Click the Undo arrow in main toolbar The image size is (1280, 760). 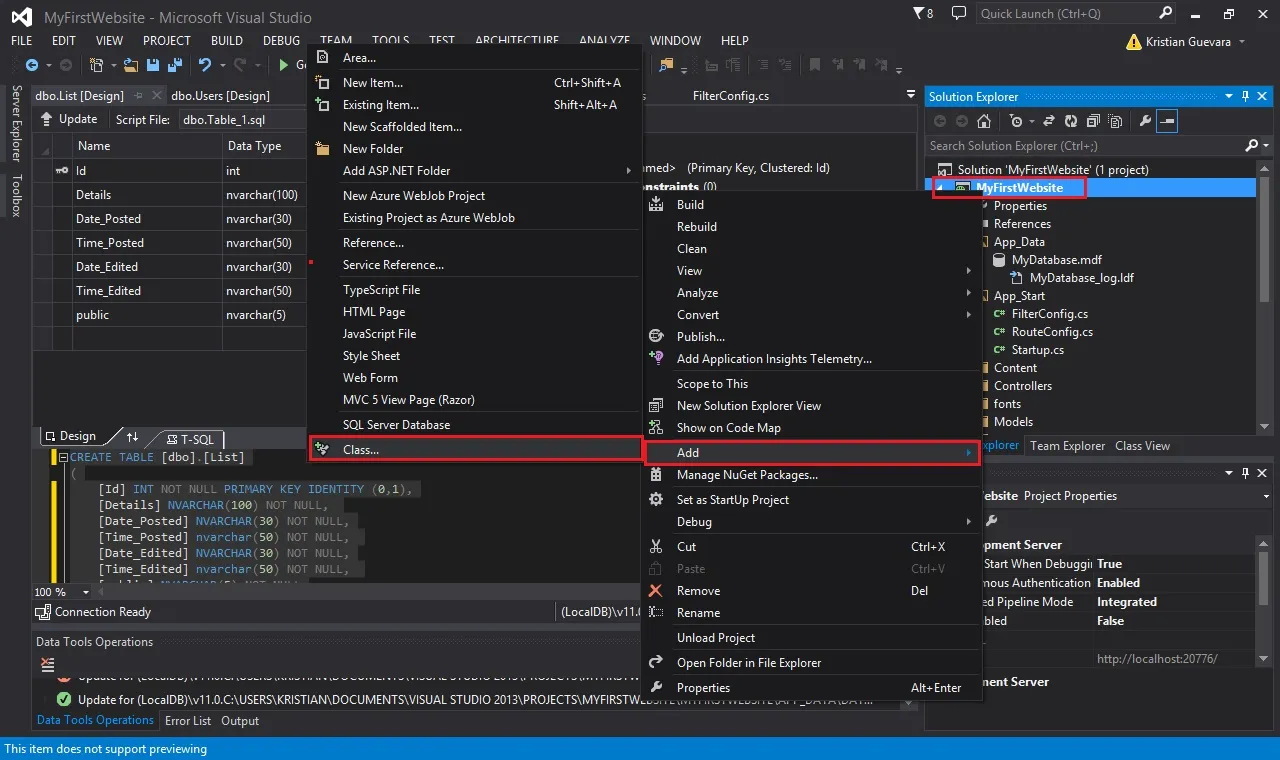pos(204,65)
